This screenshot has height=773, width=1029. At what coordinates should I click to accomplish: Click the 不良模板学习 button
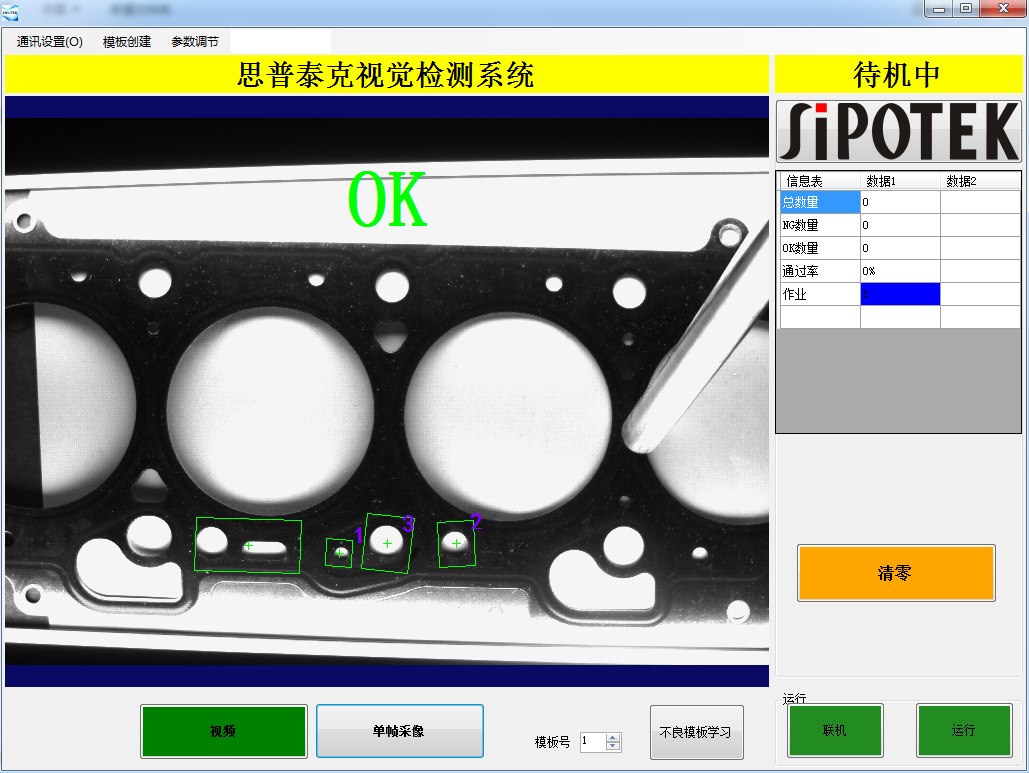(x=696, y=732)
